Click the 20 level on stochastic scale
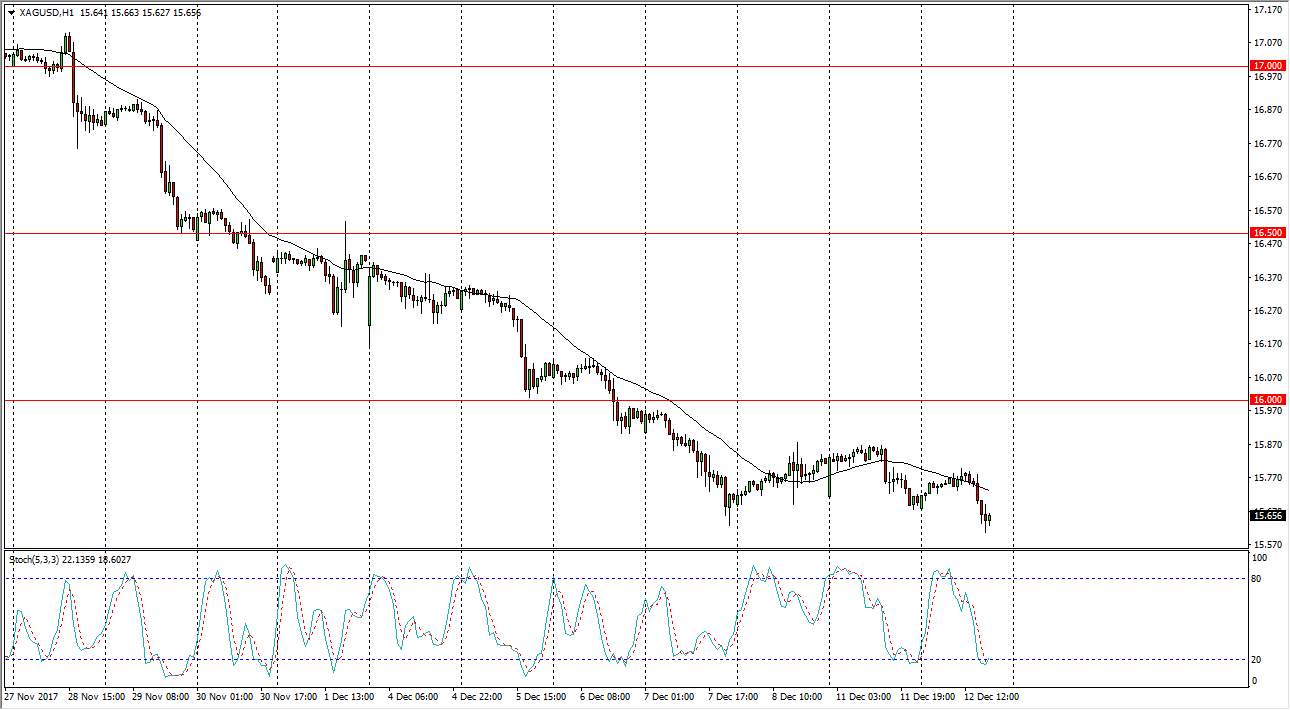The height and width of the screenshot is (710, 1290). coord(1258,660)
